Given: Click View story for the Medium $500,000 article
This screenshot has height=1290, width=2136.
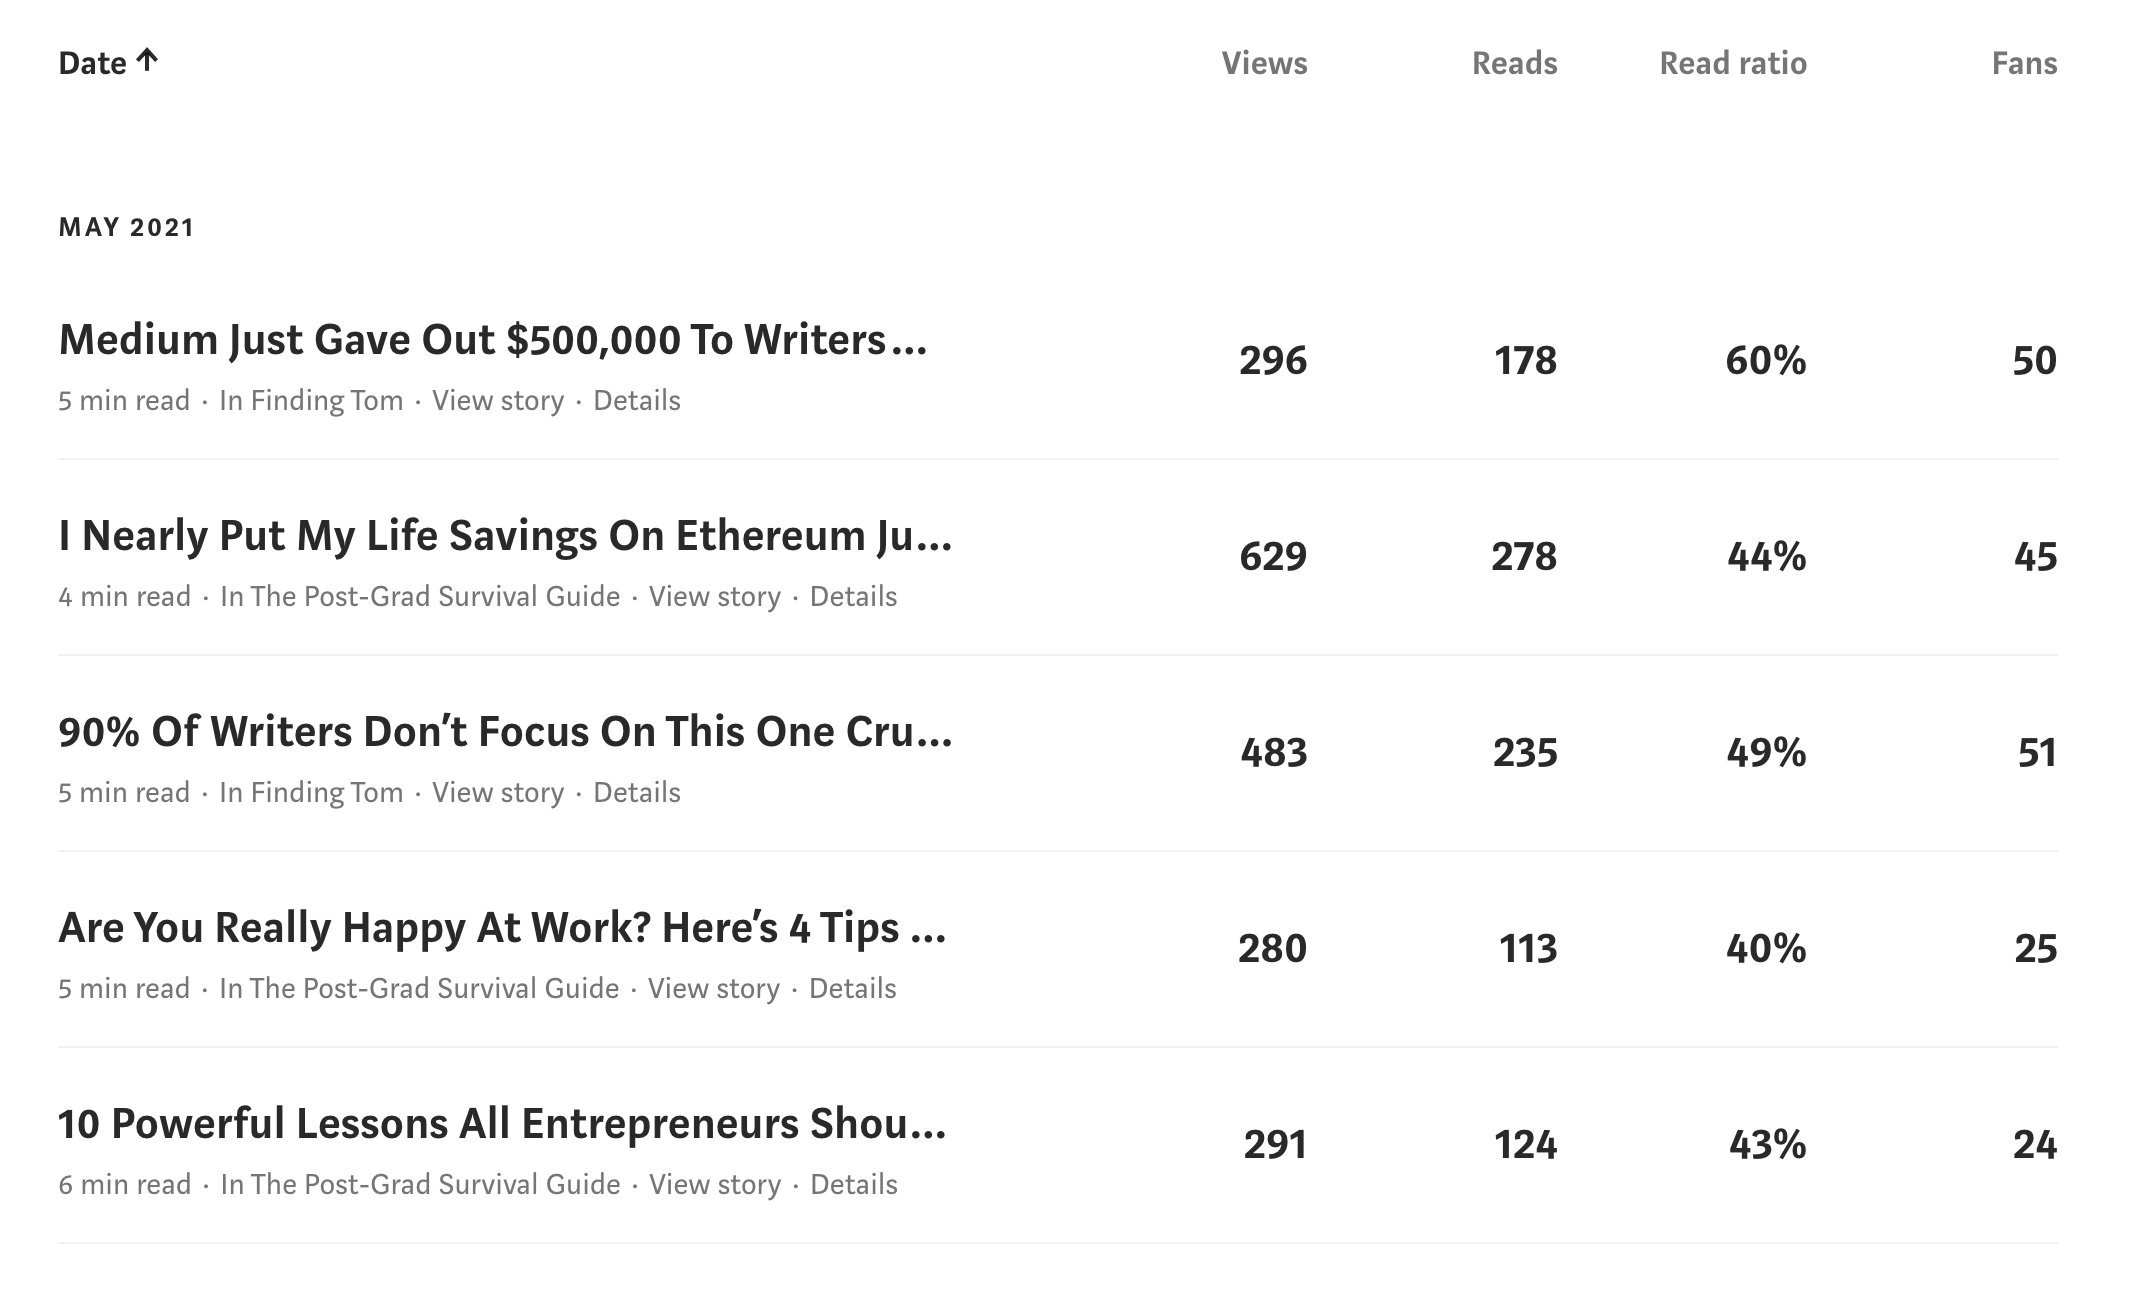Looking at the screenshot, I should tap(498, 400).
